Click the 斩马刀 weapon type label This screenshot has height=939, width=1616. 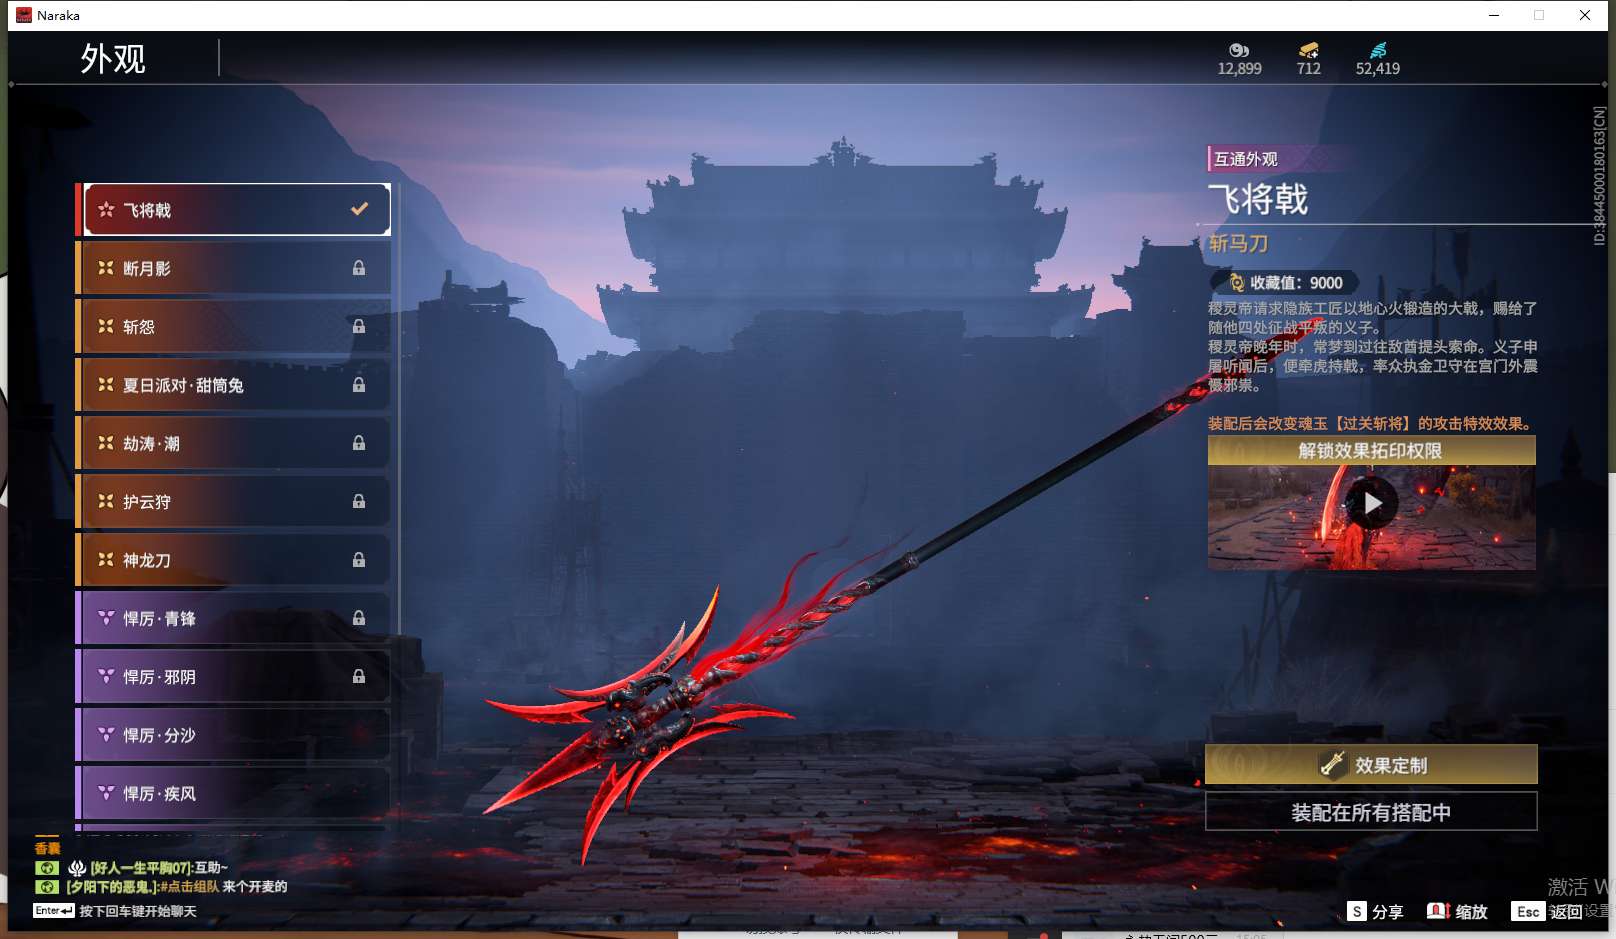[1239, 243]
